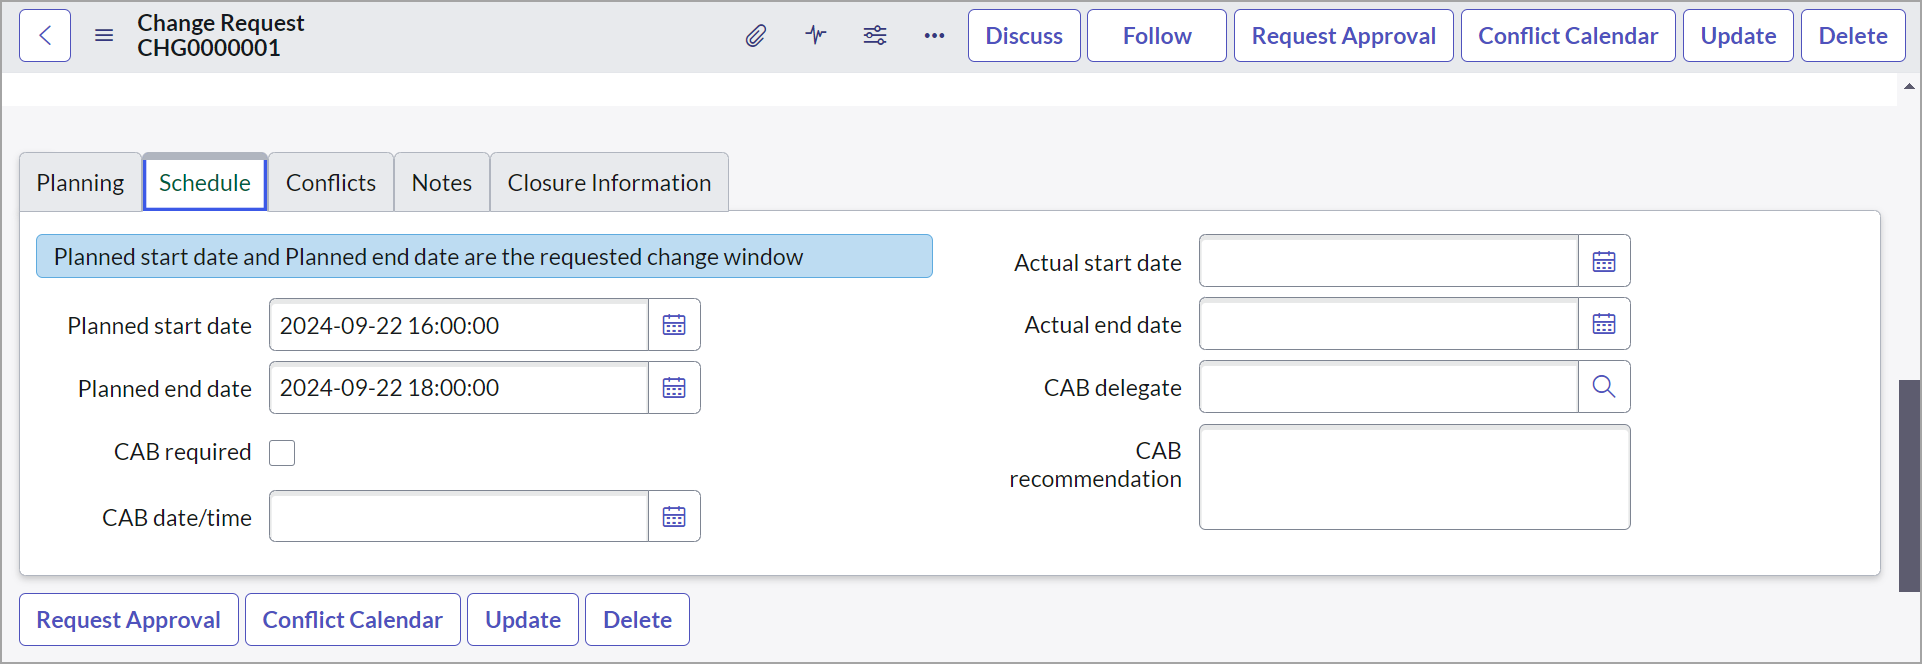Click the bottom Conflict Calendar button
This screenshot has height=664, width=1922.
pos(353,620)
